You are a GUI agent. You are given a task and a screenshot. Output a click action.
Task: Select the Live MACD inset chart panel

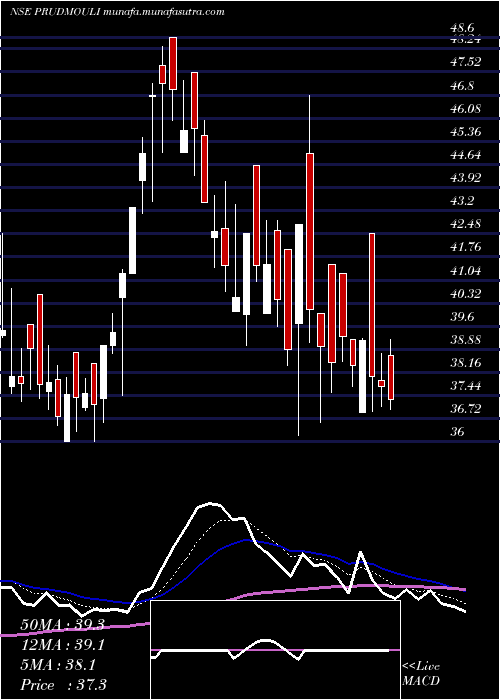(275, 650)
